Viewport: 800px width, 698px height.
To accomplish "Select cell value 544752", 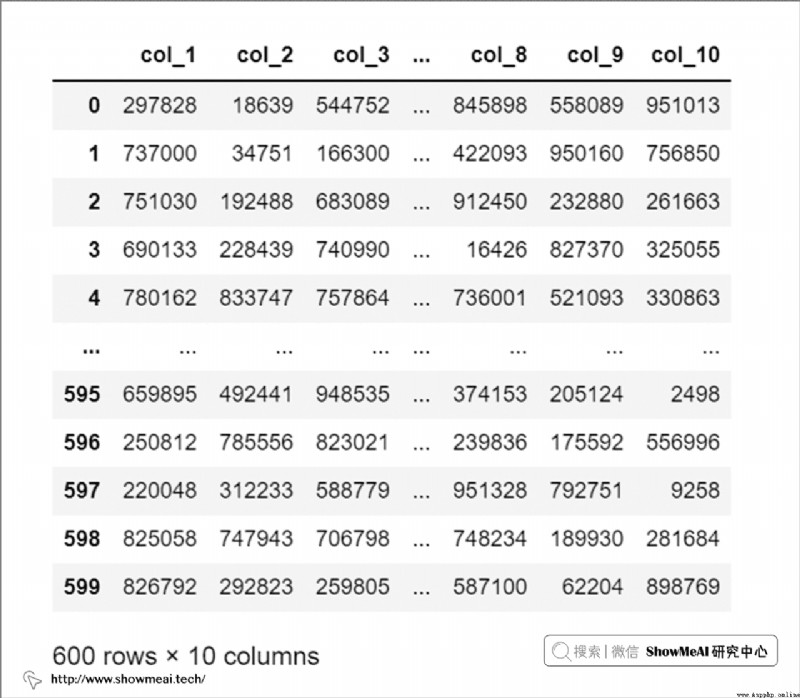I will tap(353, 106).
